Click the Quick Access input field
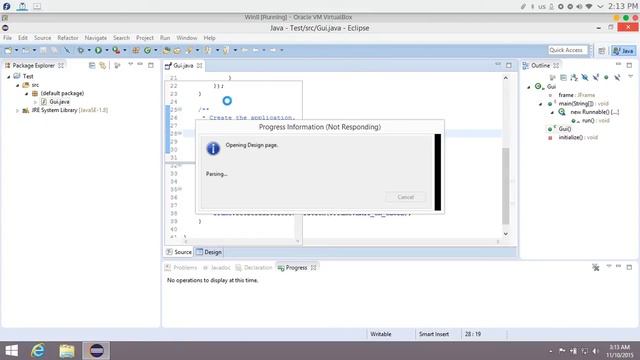640x360 pixels. coord(567,50)
